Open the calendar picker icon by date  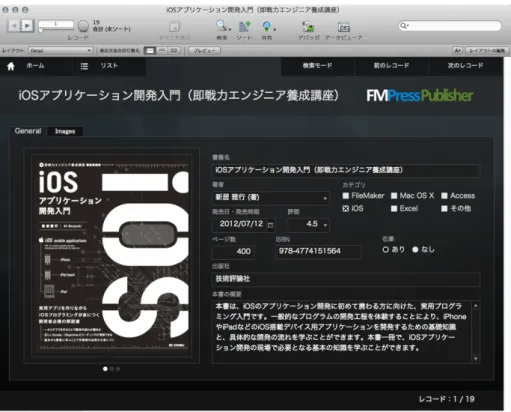271,225
